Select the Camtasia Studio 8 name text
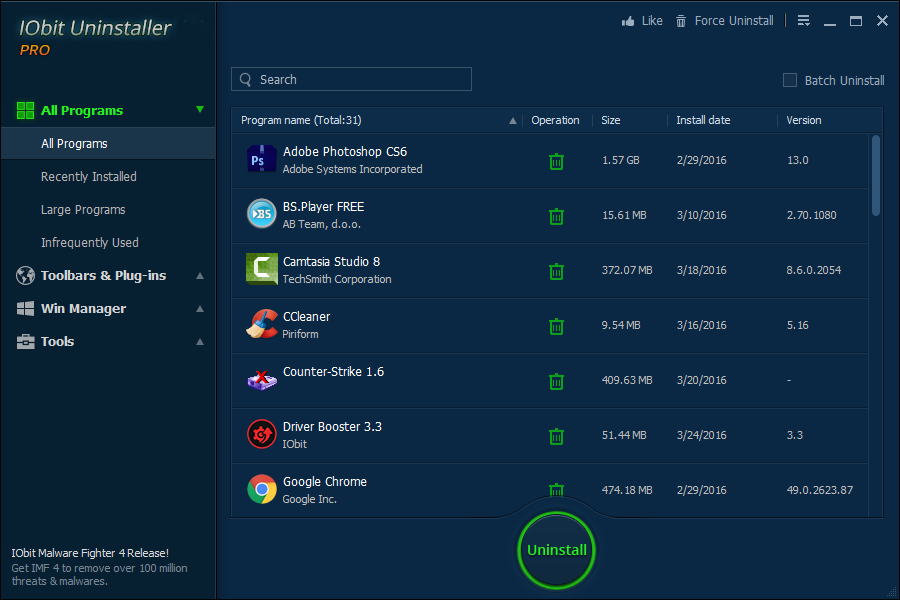Image resolution: width=900 pixels, height=600 pixels. tap(331, 262)
